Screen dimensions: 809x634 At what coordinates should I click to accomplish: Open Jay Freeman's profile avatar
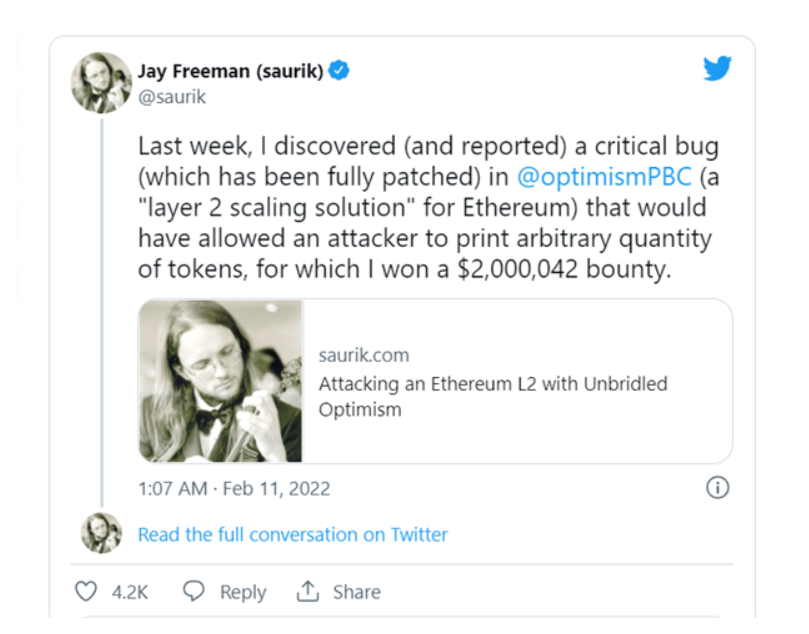click(101, 82)
